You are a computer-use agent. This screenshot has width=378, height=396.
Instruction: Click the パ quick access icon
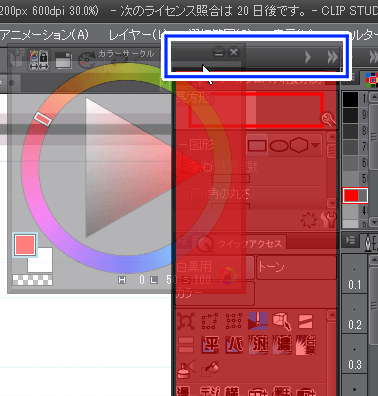click(x=234, y=345)
